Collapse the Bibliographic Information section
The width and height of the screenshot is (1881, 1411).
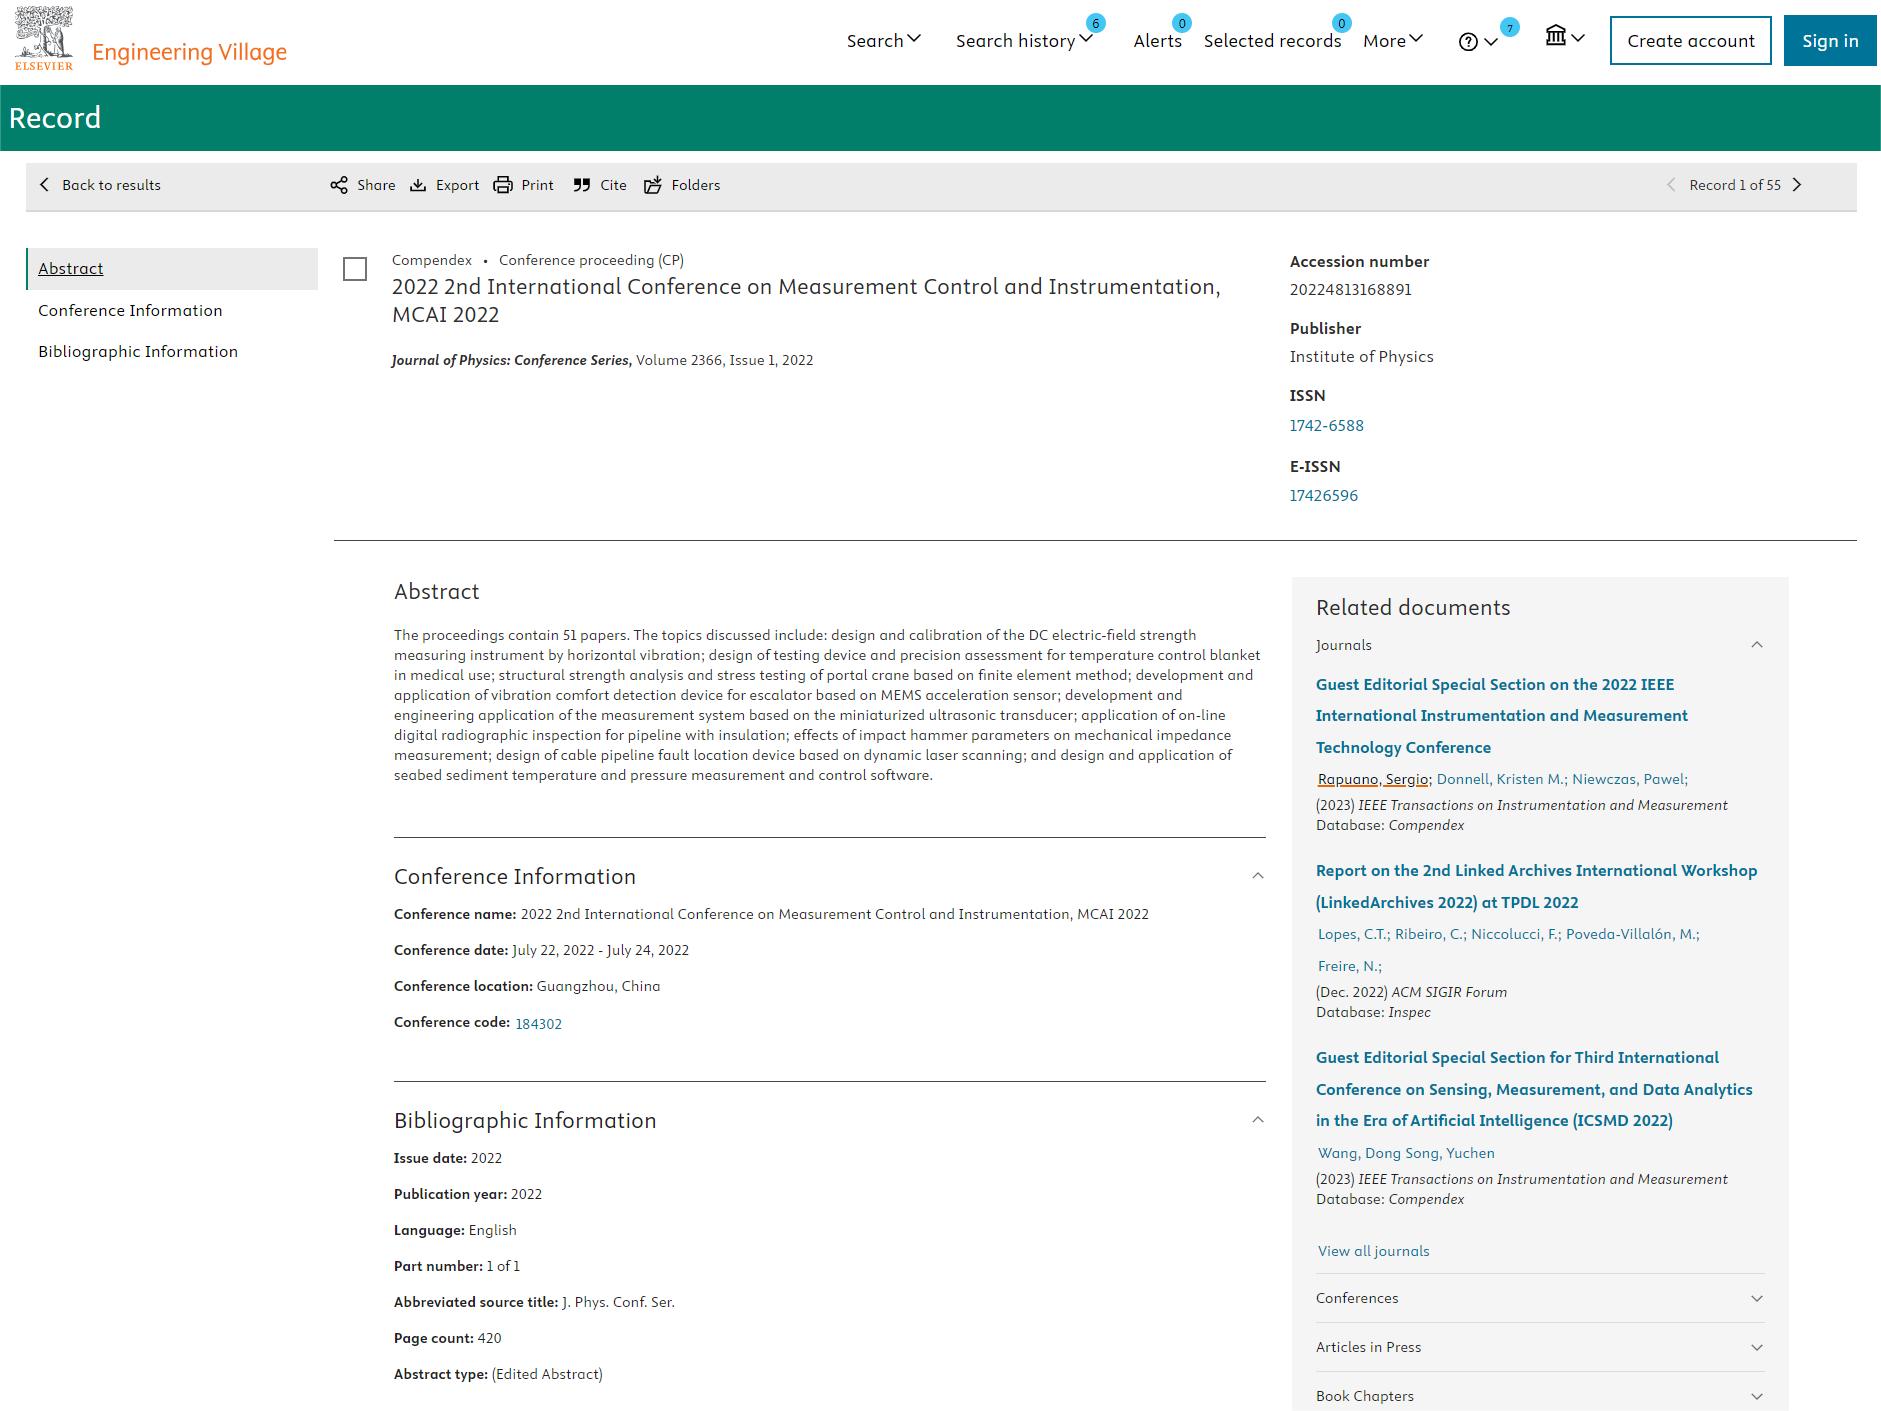tap(1257, 1120)
